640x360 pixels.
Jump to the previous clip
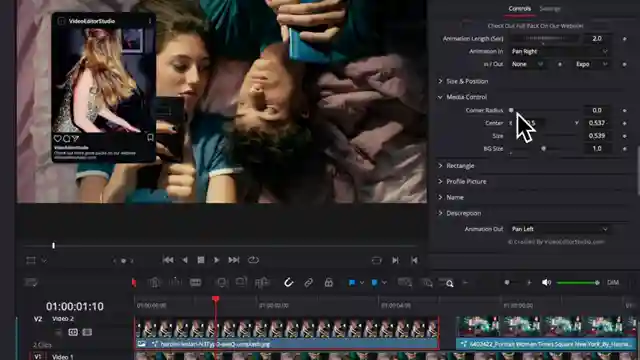tap(414, 260)
